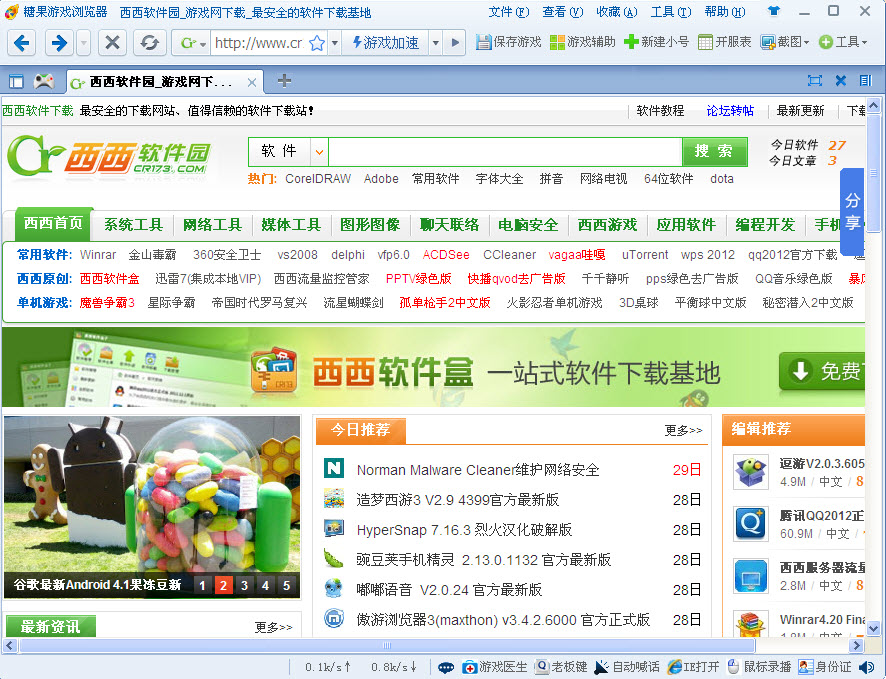Click the 西西软件盒 download banner
Screen dimensions: 886x679
[x=433, y=367]
